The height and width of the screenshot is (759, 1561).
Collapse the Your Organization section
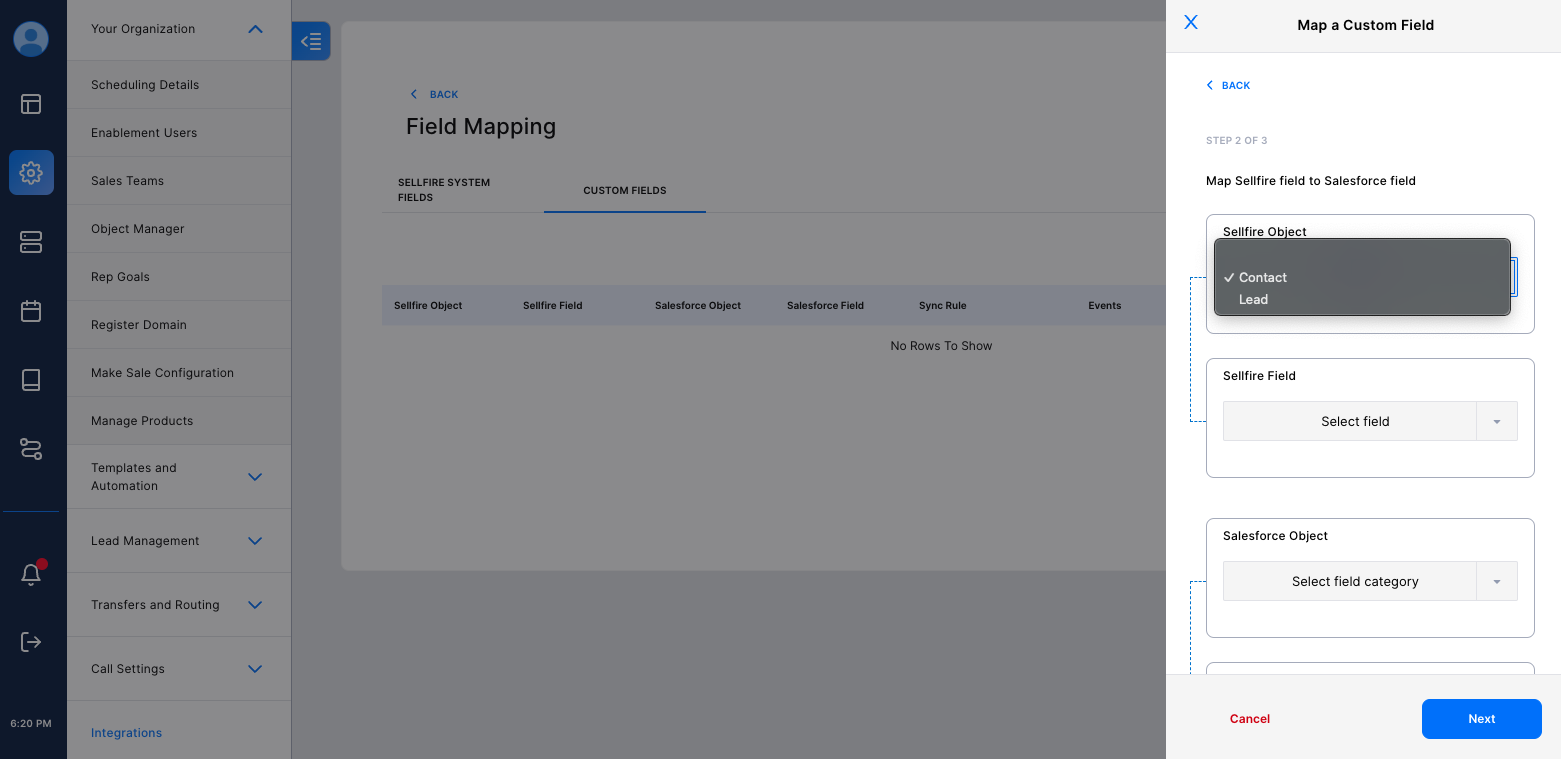point(255,29)
